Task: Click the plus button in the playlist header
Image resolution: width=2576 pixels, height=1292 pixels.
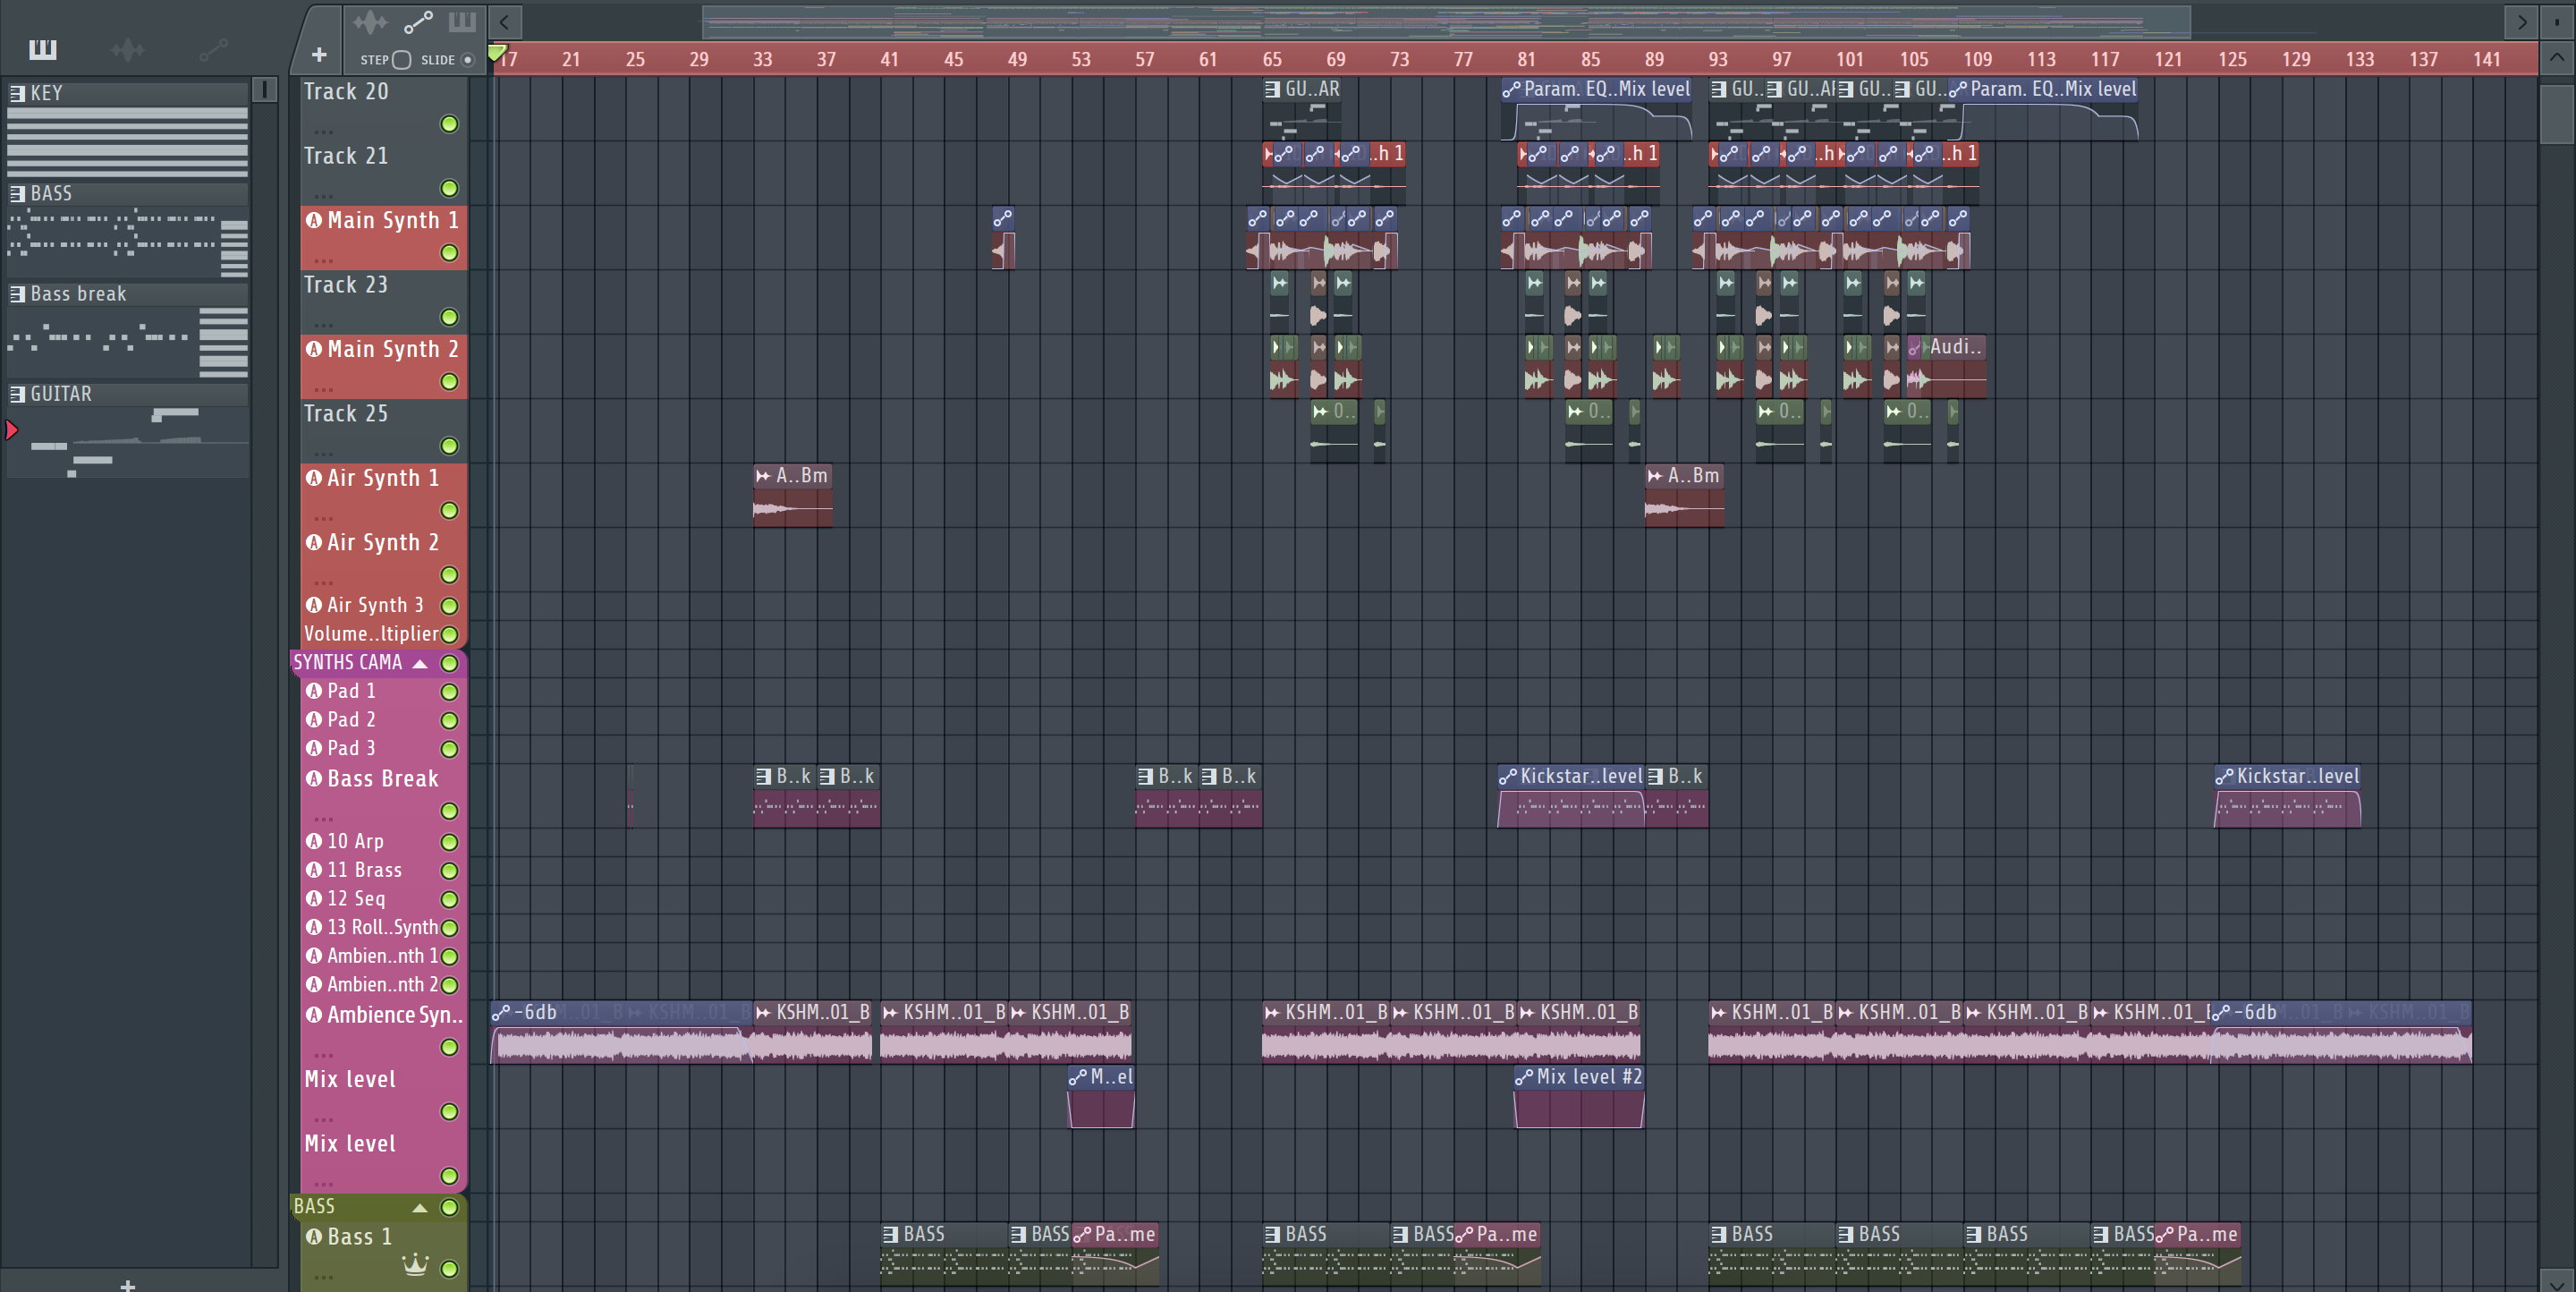Action: 319,55
